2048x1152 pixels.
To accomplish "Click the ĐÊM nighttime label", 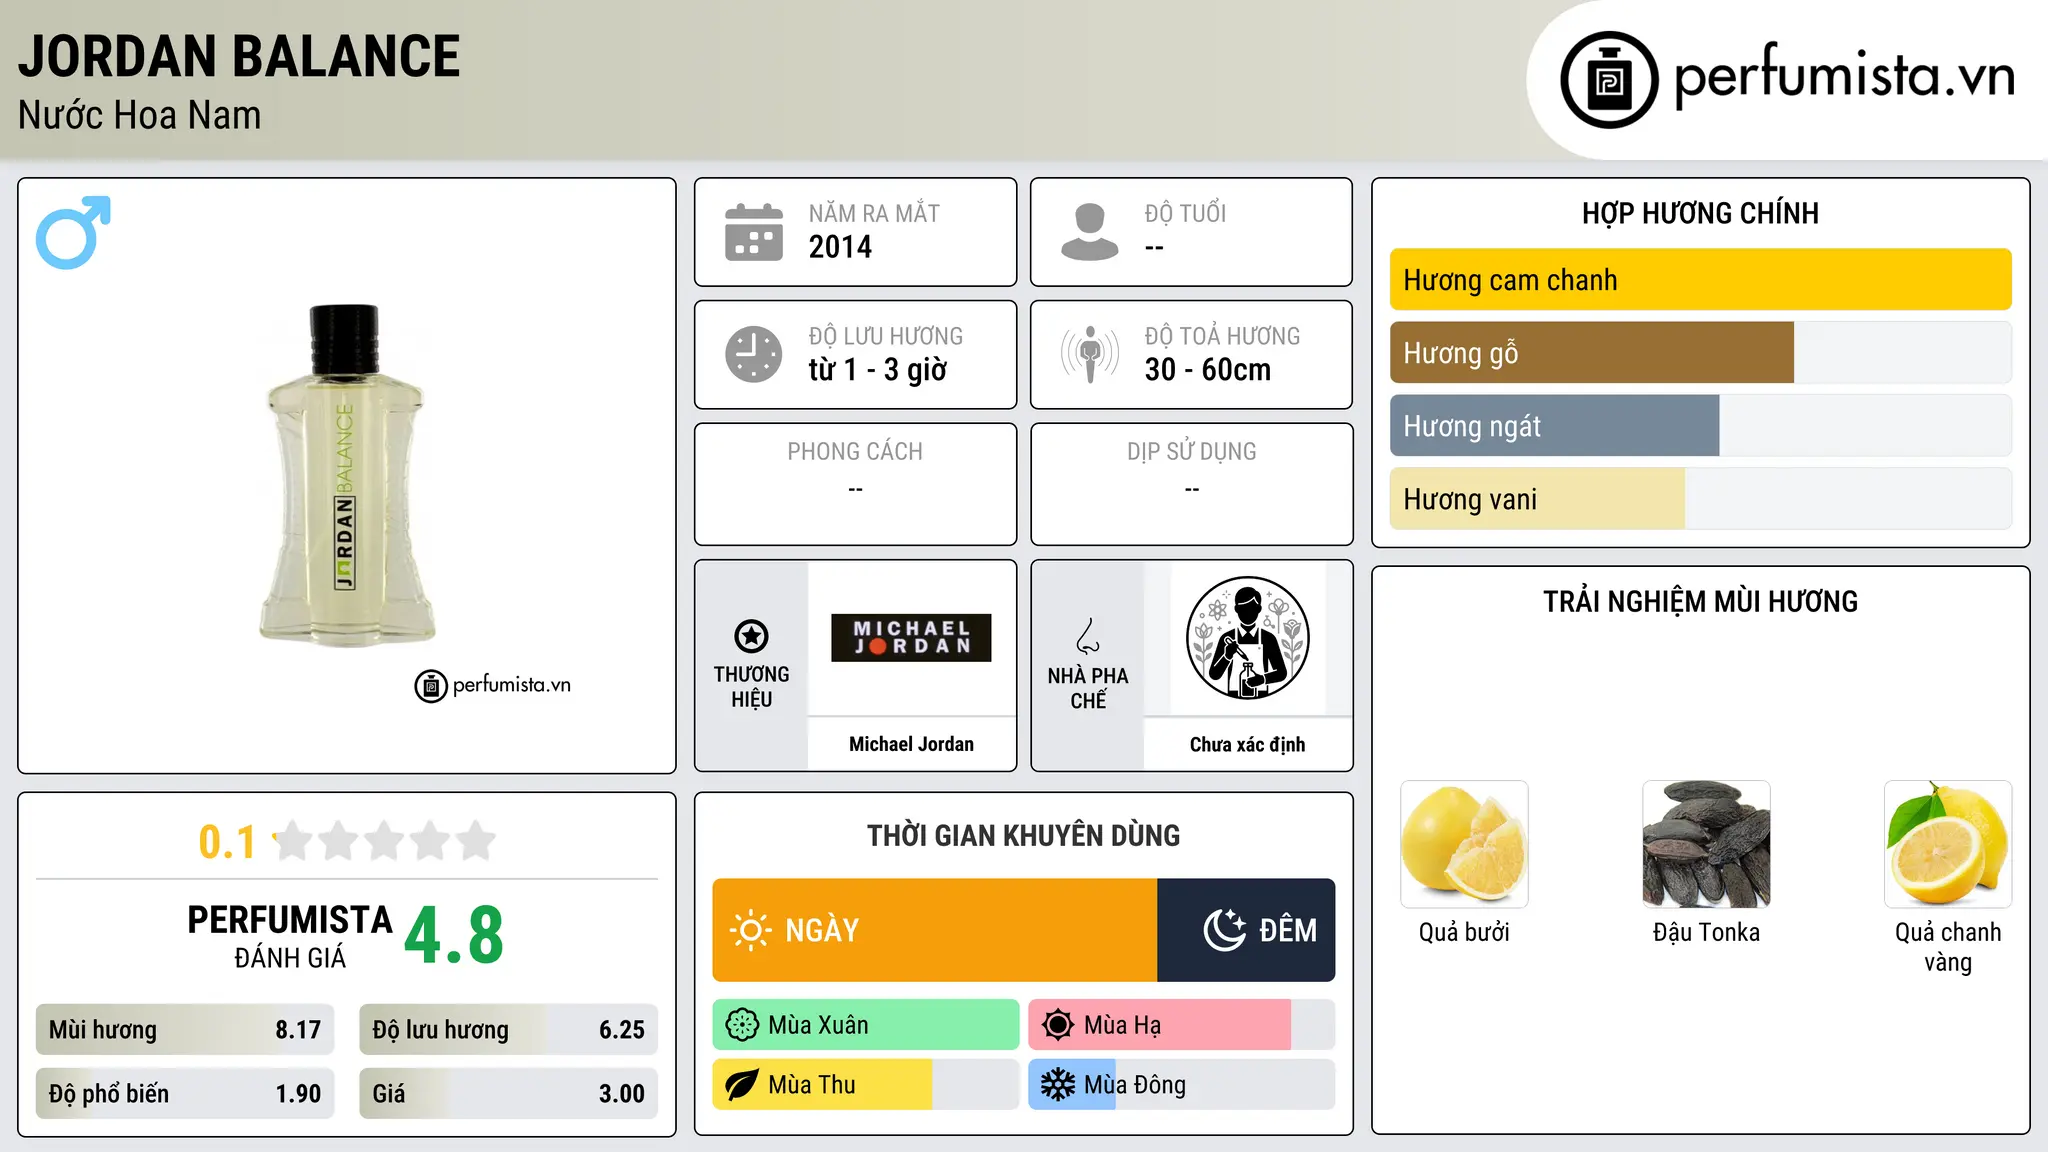I will click(x=1288, y=930).
